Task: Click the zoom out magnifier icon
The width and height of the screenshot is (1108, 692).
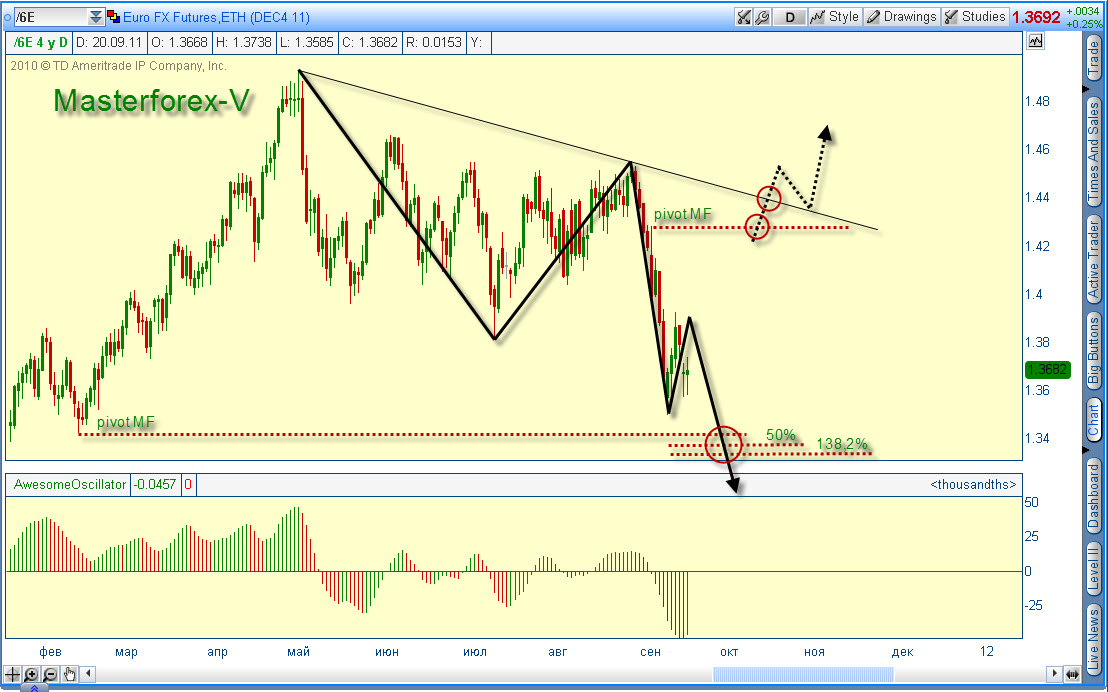Action: 51,674
